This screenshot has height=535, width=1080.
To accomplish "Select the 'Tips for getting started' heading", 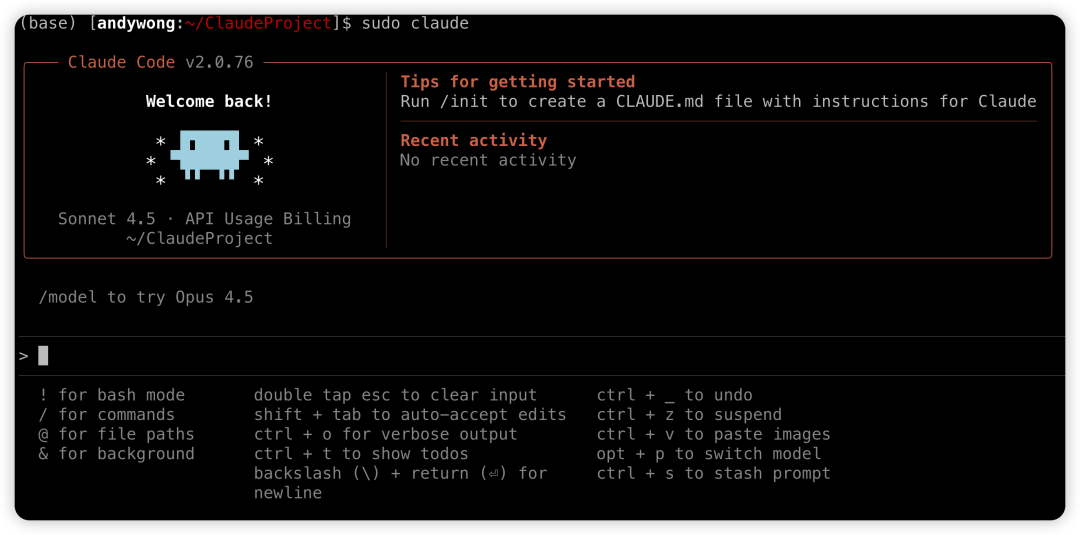I will coord(517,82).
